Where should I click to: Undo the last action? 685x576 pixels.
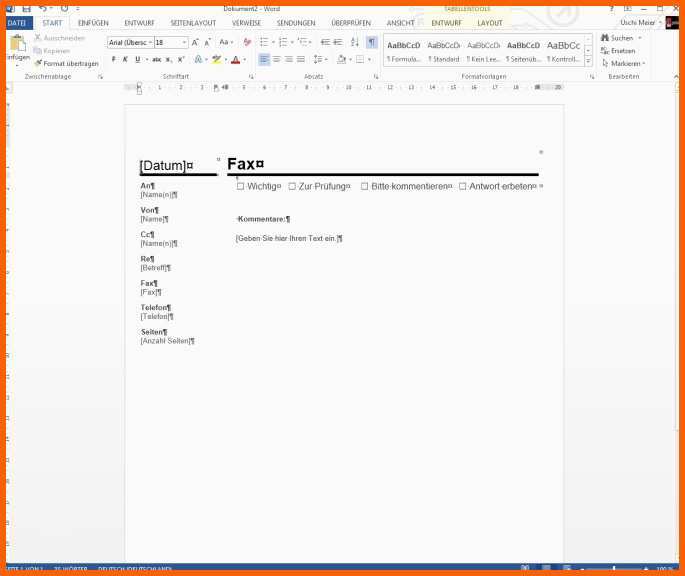click(x=43, y=8)
